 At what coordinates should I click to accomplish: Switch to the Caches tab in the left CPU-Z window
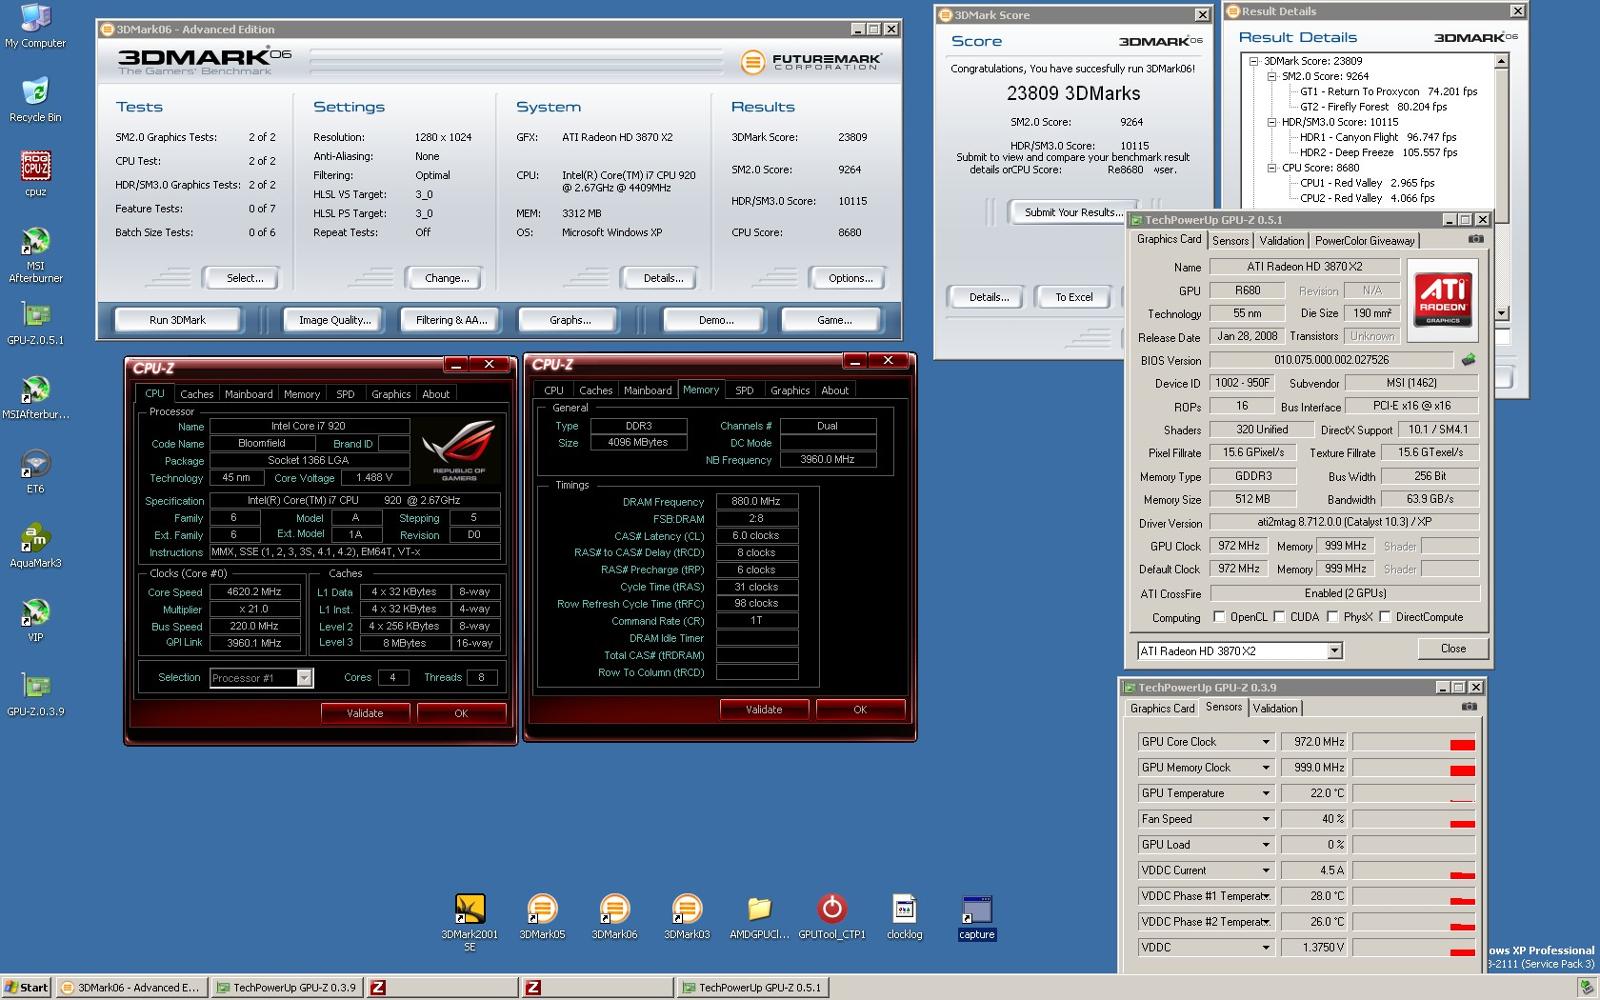tap(196, 394)
